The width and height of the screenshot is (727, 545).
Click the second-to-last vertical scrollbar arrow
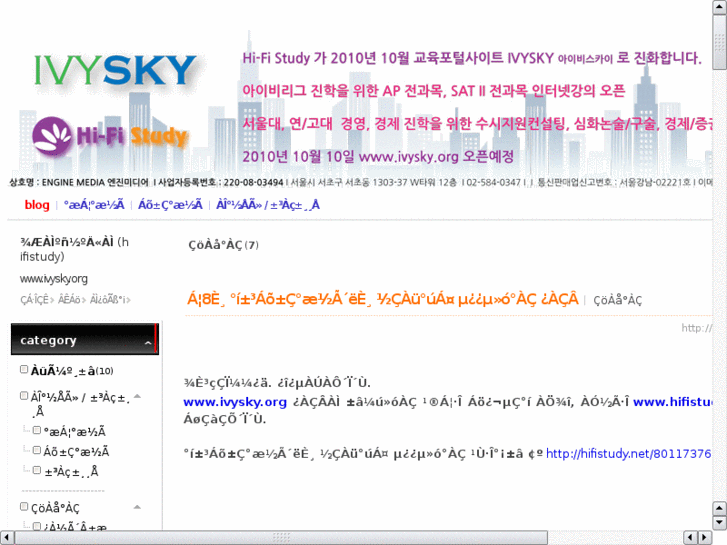click(x=719, y=508)
